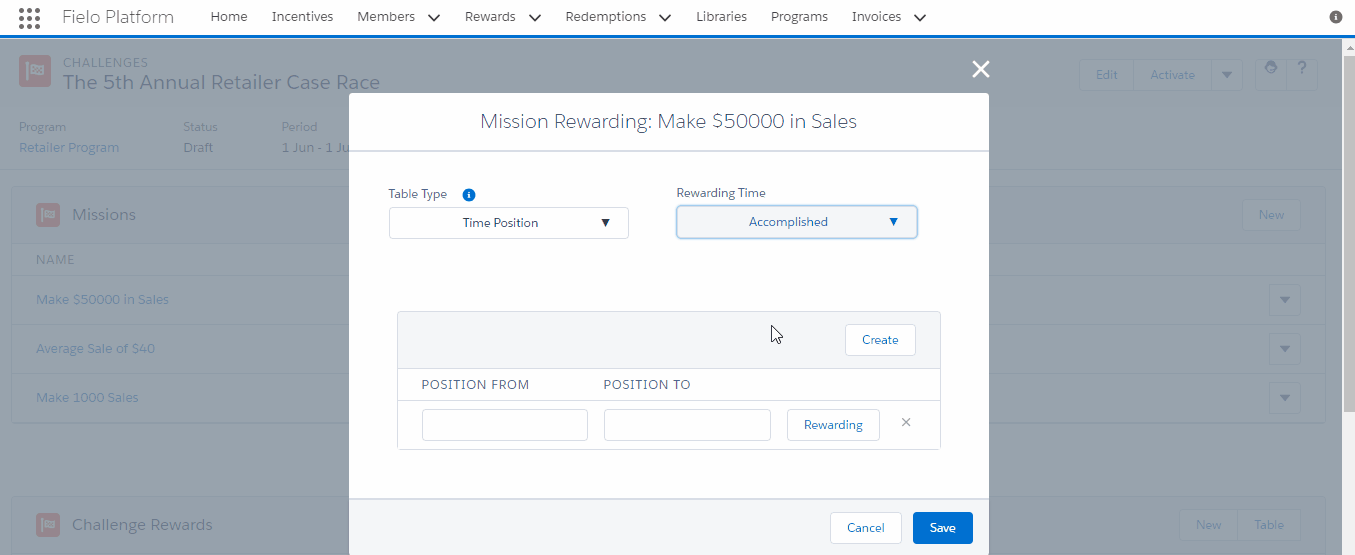The width and height of the screenshot is (1355, 555).
Task: Save the mission rewarding settings
Action: [942, 528]
